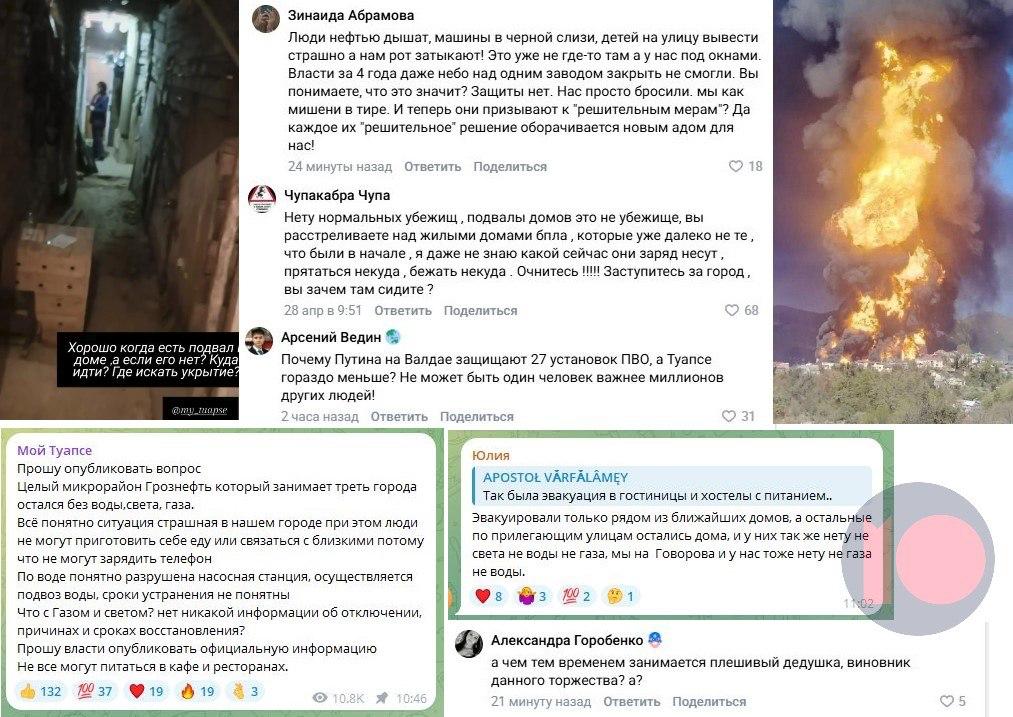The height and width of the screenshot is (717, 1013).
Task: Click Поделиться under Чупакабра Чупа's comment
Action: [480, 311]
